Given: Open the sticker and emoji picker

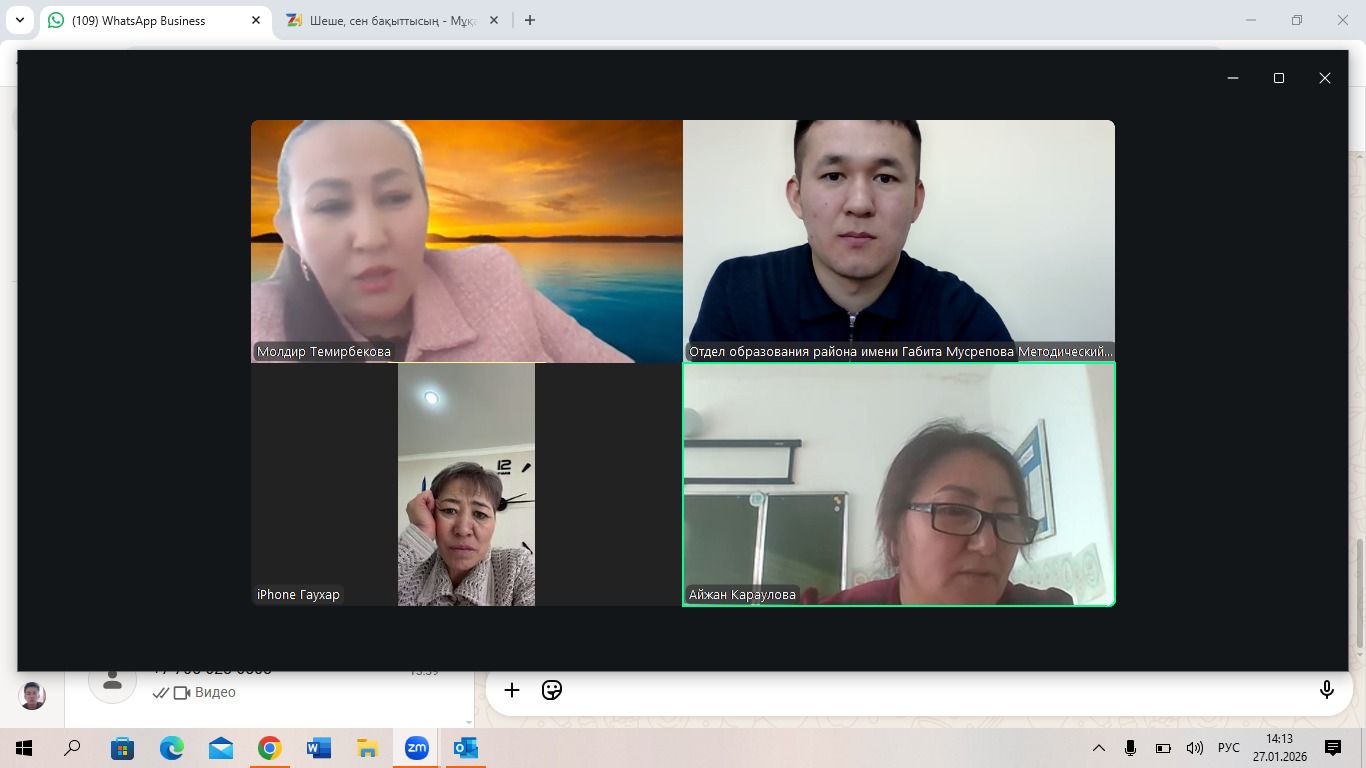Looking at the screenshot, I should (x=551, y=690).
